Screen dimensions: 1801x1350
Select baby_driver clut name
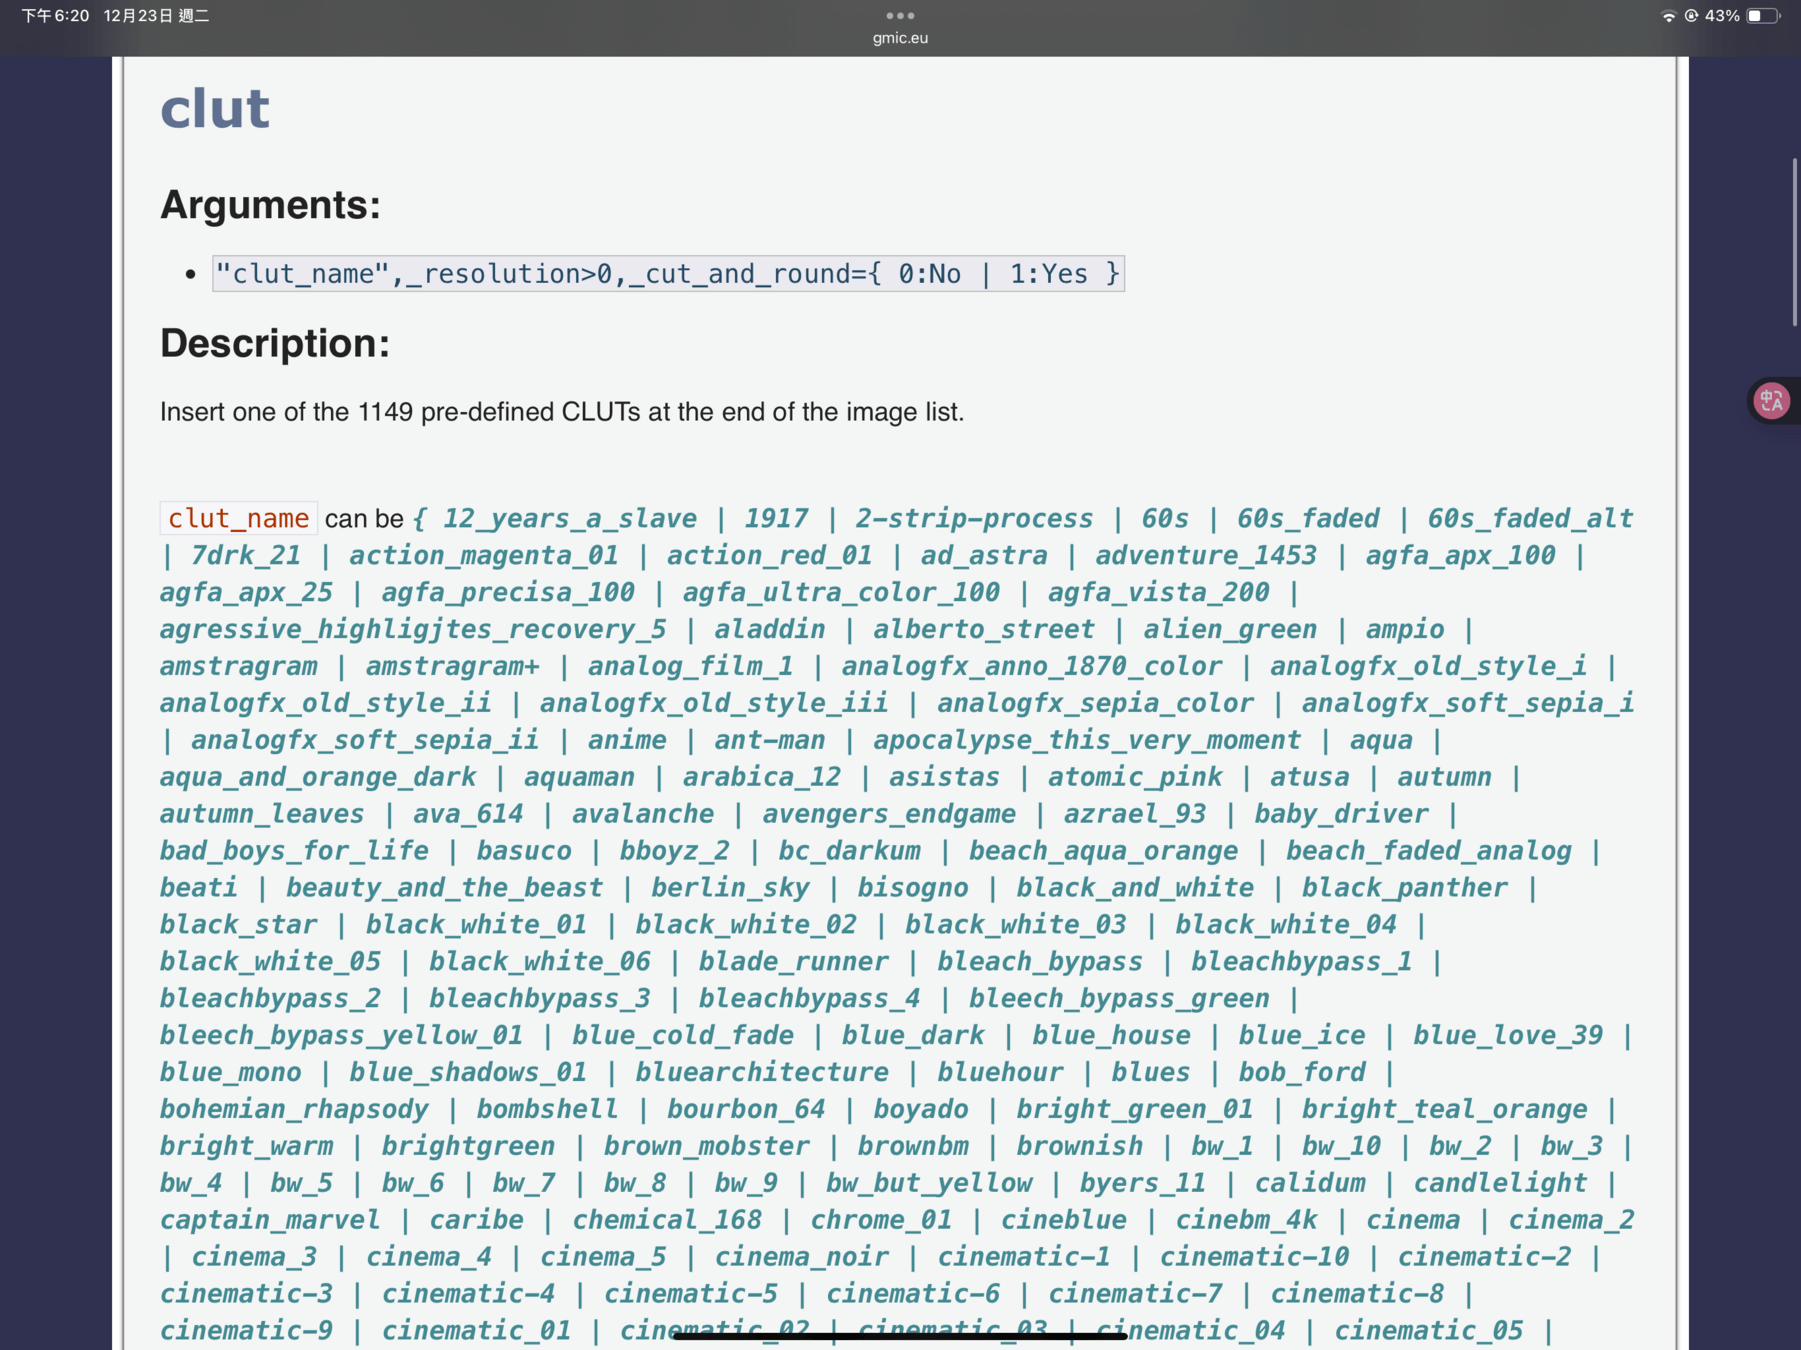click(x=1342, y=814)
